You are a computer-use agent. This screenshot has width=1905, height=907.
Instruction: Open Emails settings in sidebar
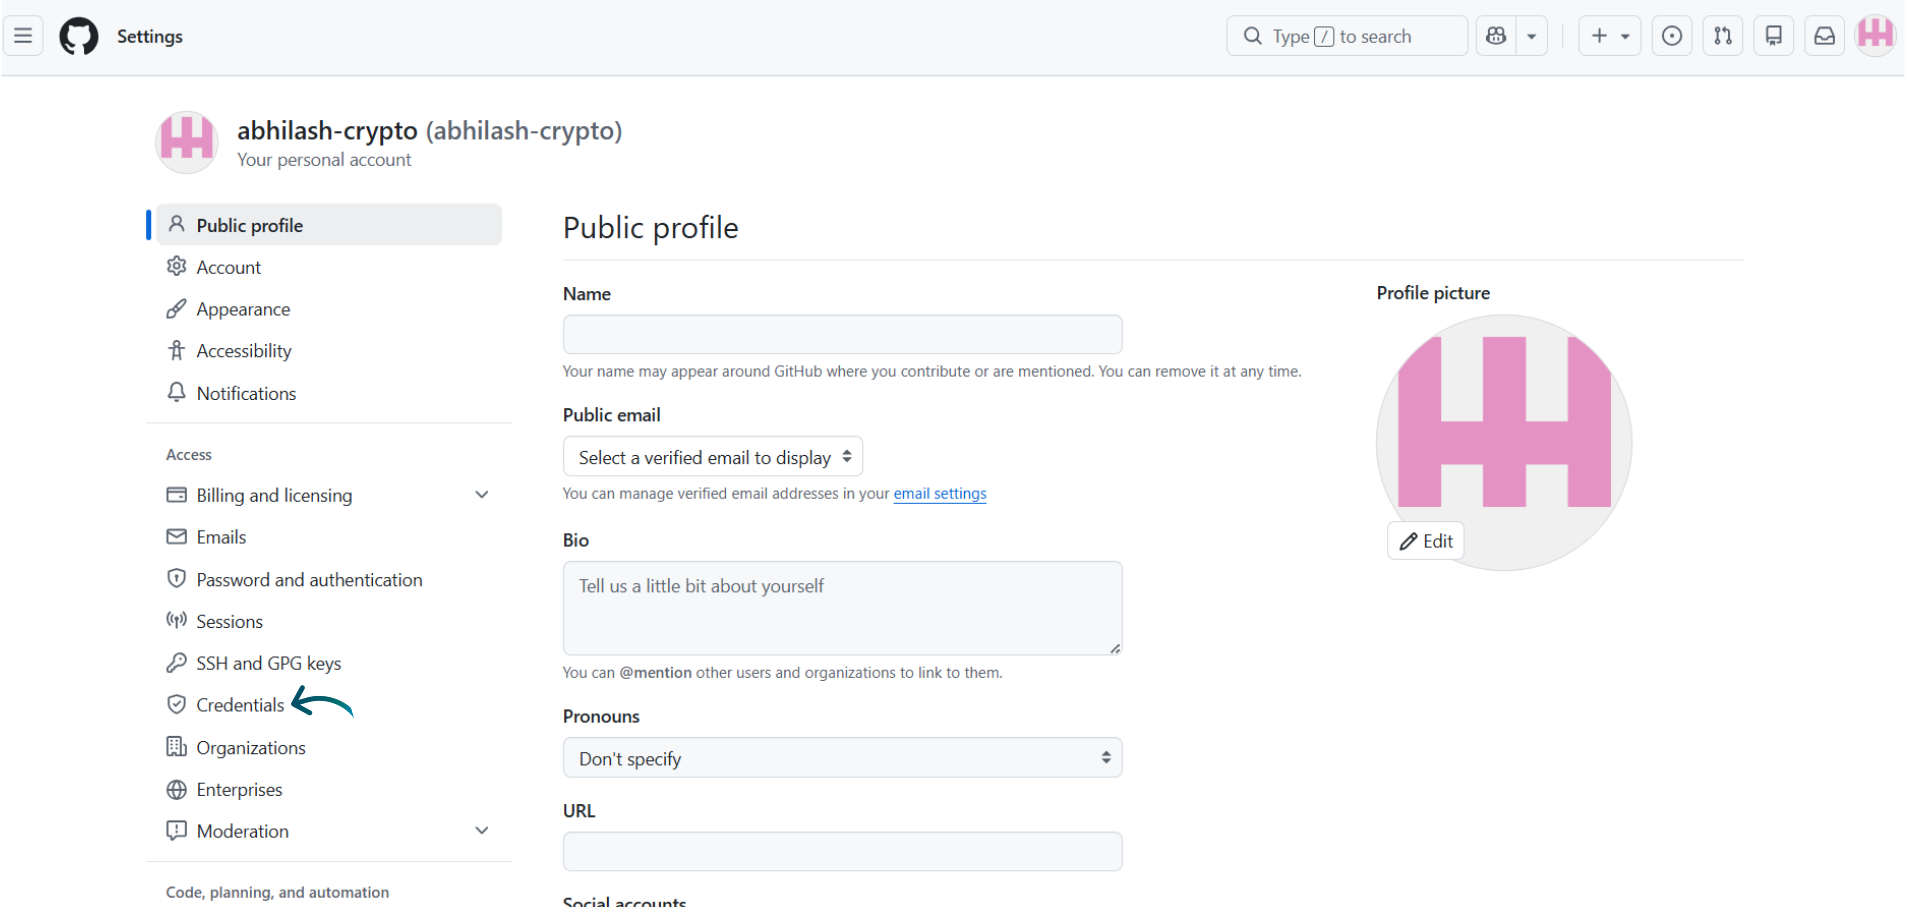(221, 537)
